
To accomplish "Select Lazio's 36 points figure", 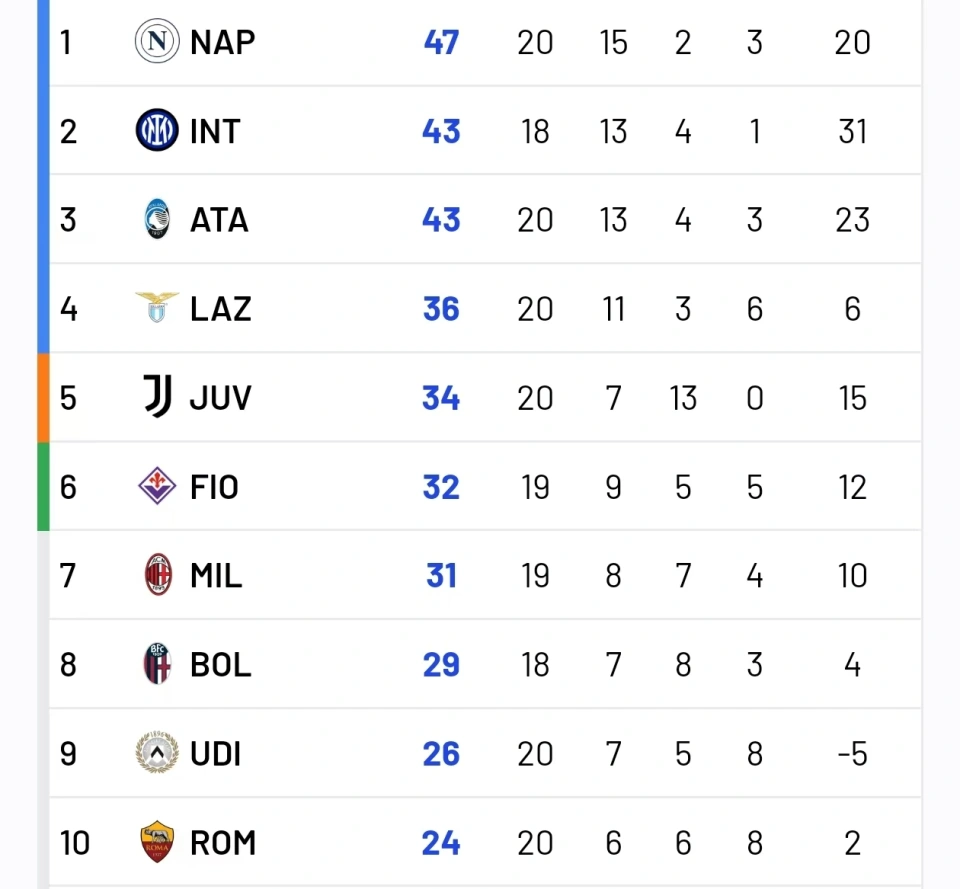I will tap(441, 309).
